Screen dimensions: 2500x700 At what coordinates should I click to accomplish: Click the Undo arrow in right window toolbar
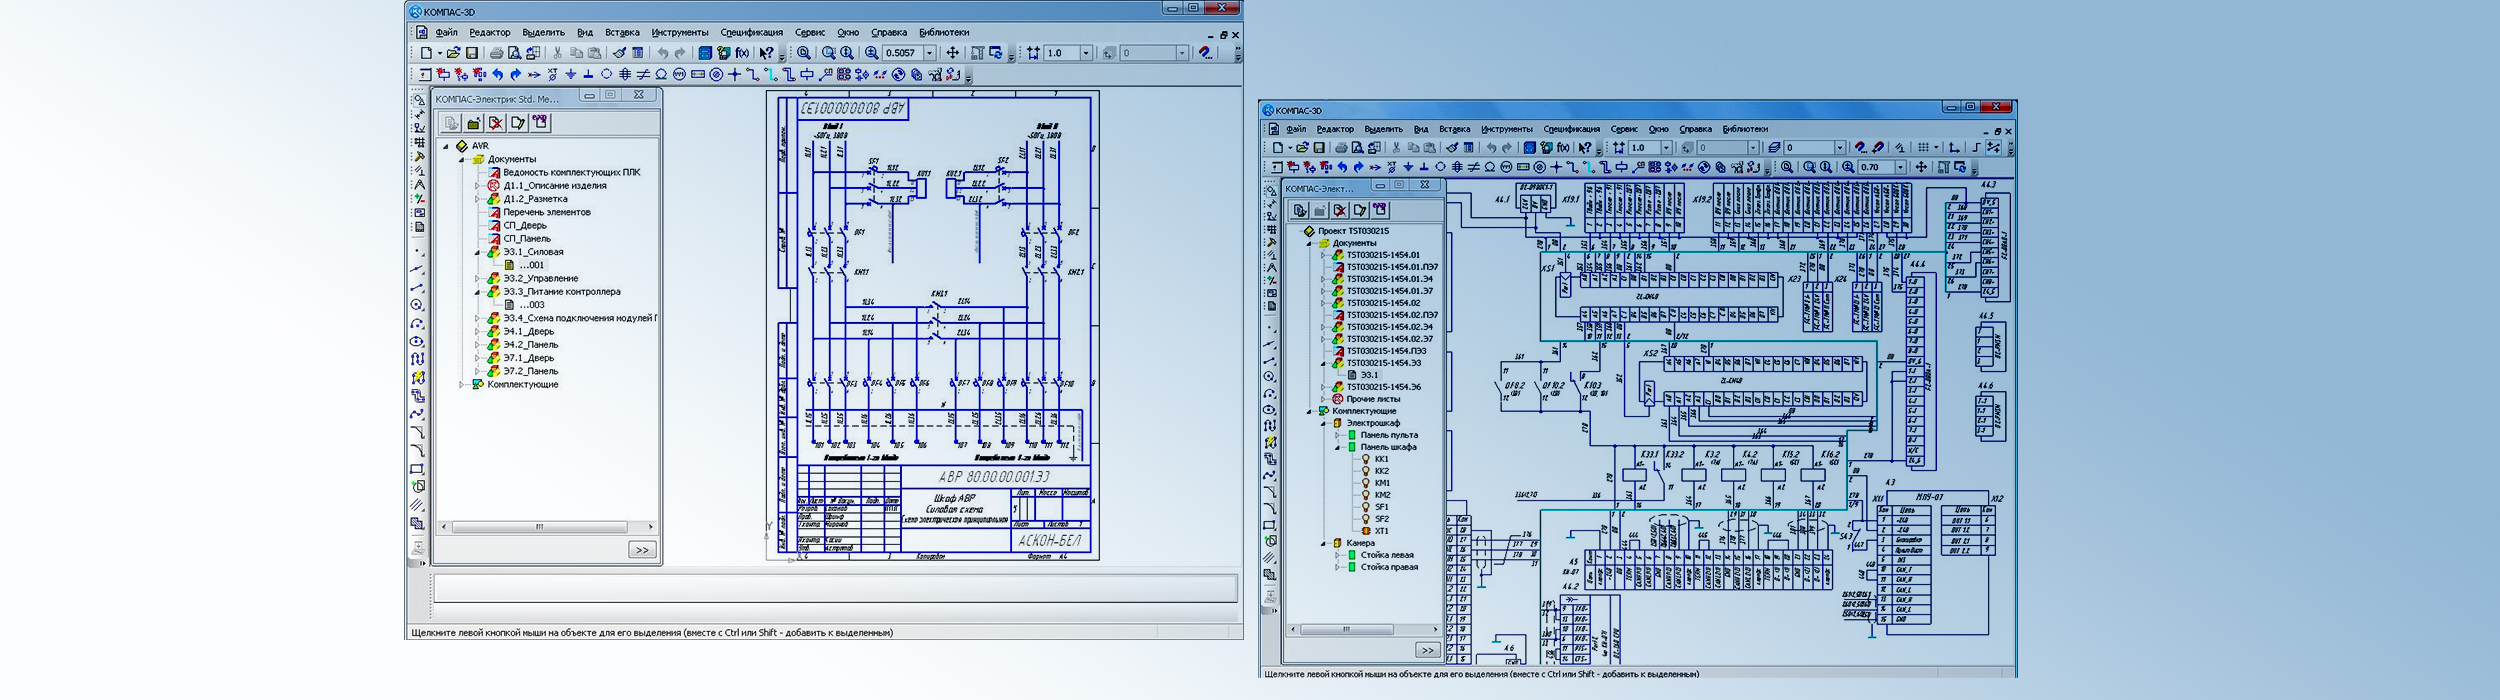pyautogui.click(x=1491, y=148)
